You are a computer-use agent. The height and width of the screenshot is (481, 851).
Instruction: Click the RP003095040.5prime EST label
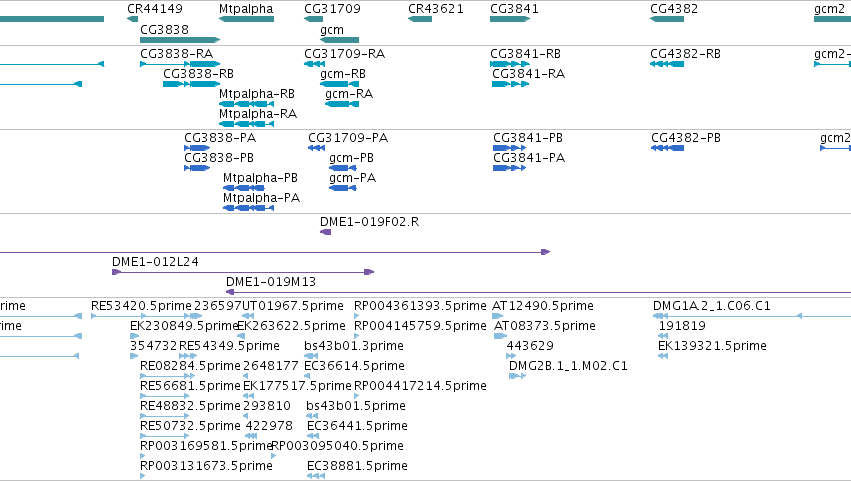[x=338, y=446]
